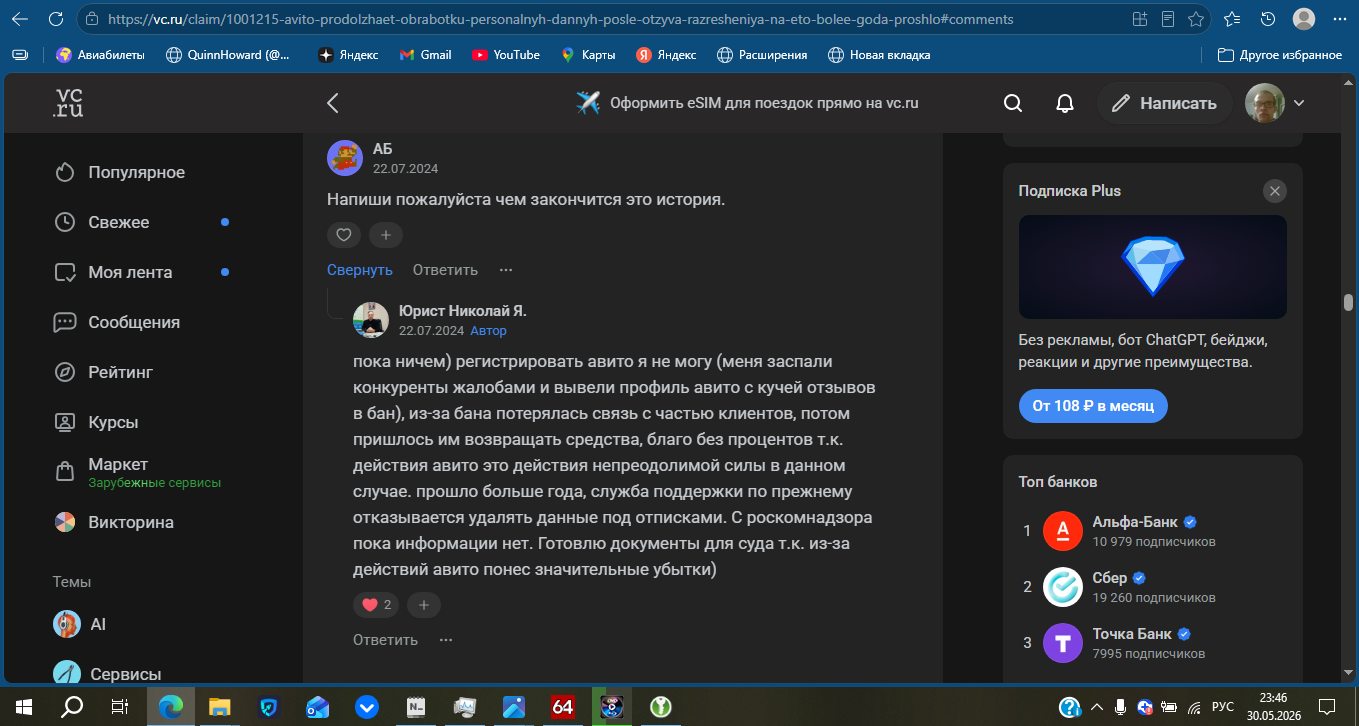Open Windows Start menu
Image resolution: width=1359 pixels, height=726 pixels.
pyautogui.click(x=22, y=706)
